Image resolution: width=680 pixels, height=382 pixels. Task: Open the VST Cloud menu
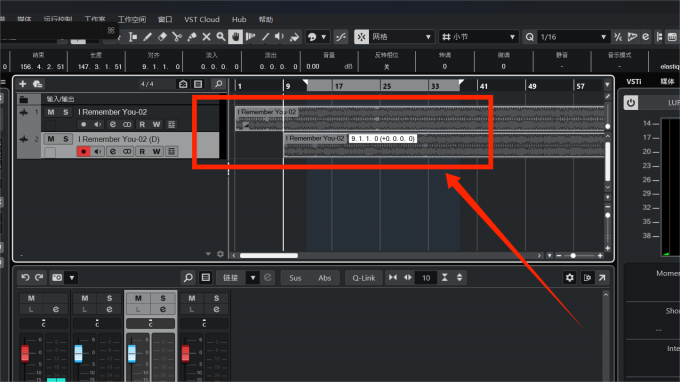(x=202, y=20)
